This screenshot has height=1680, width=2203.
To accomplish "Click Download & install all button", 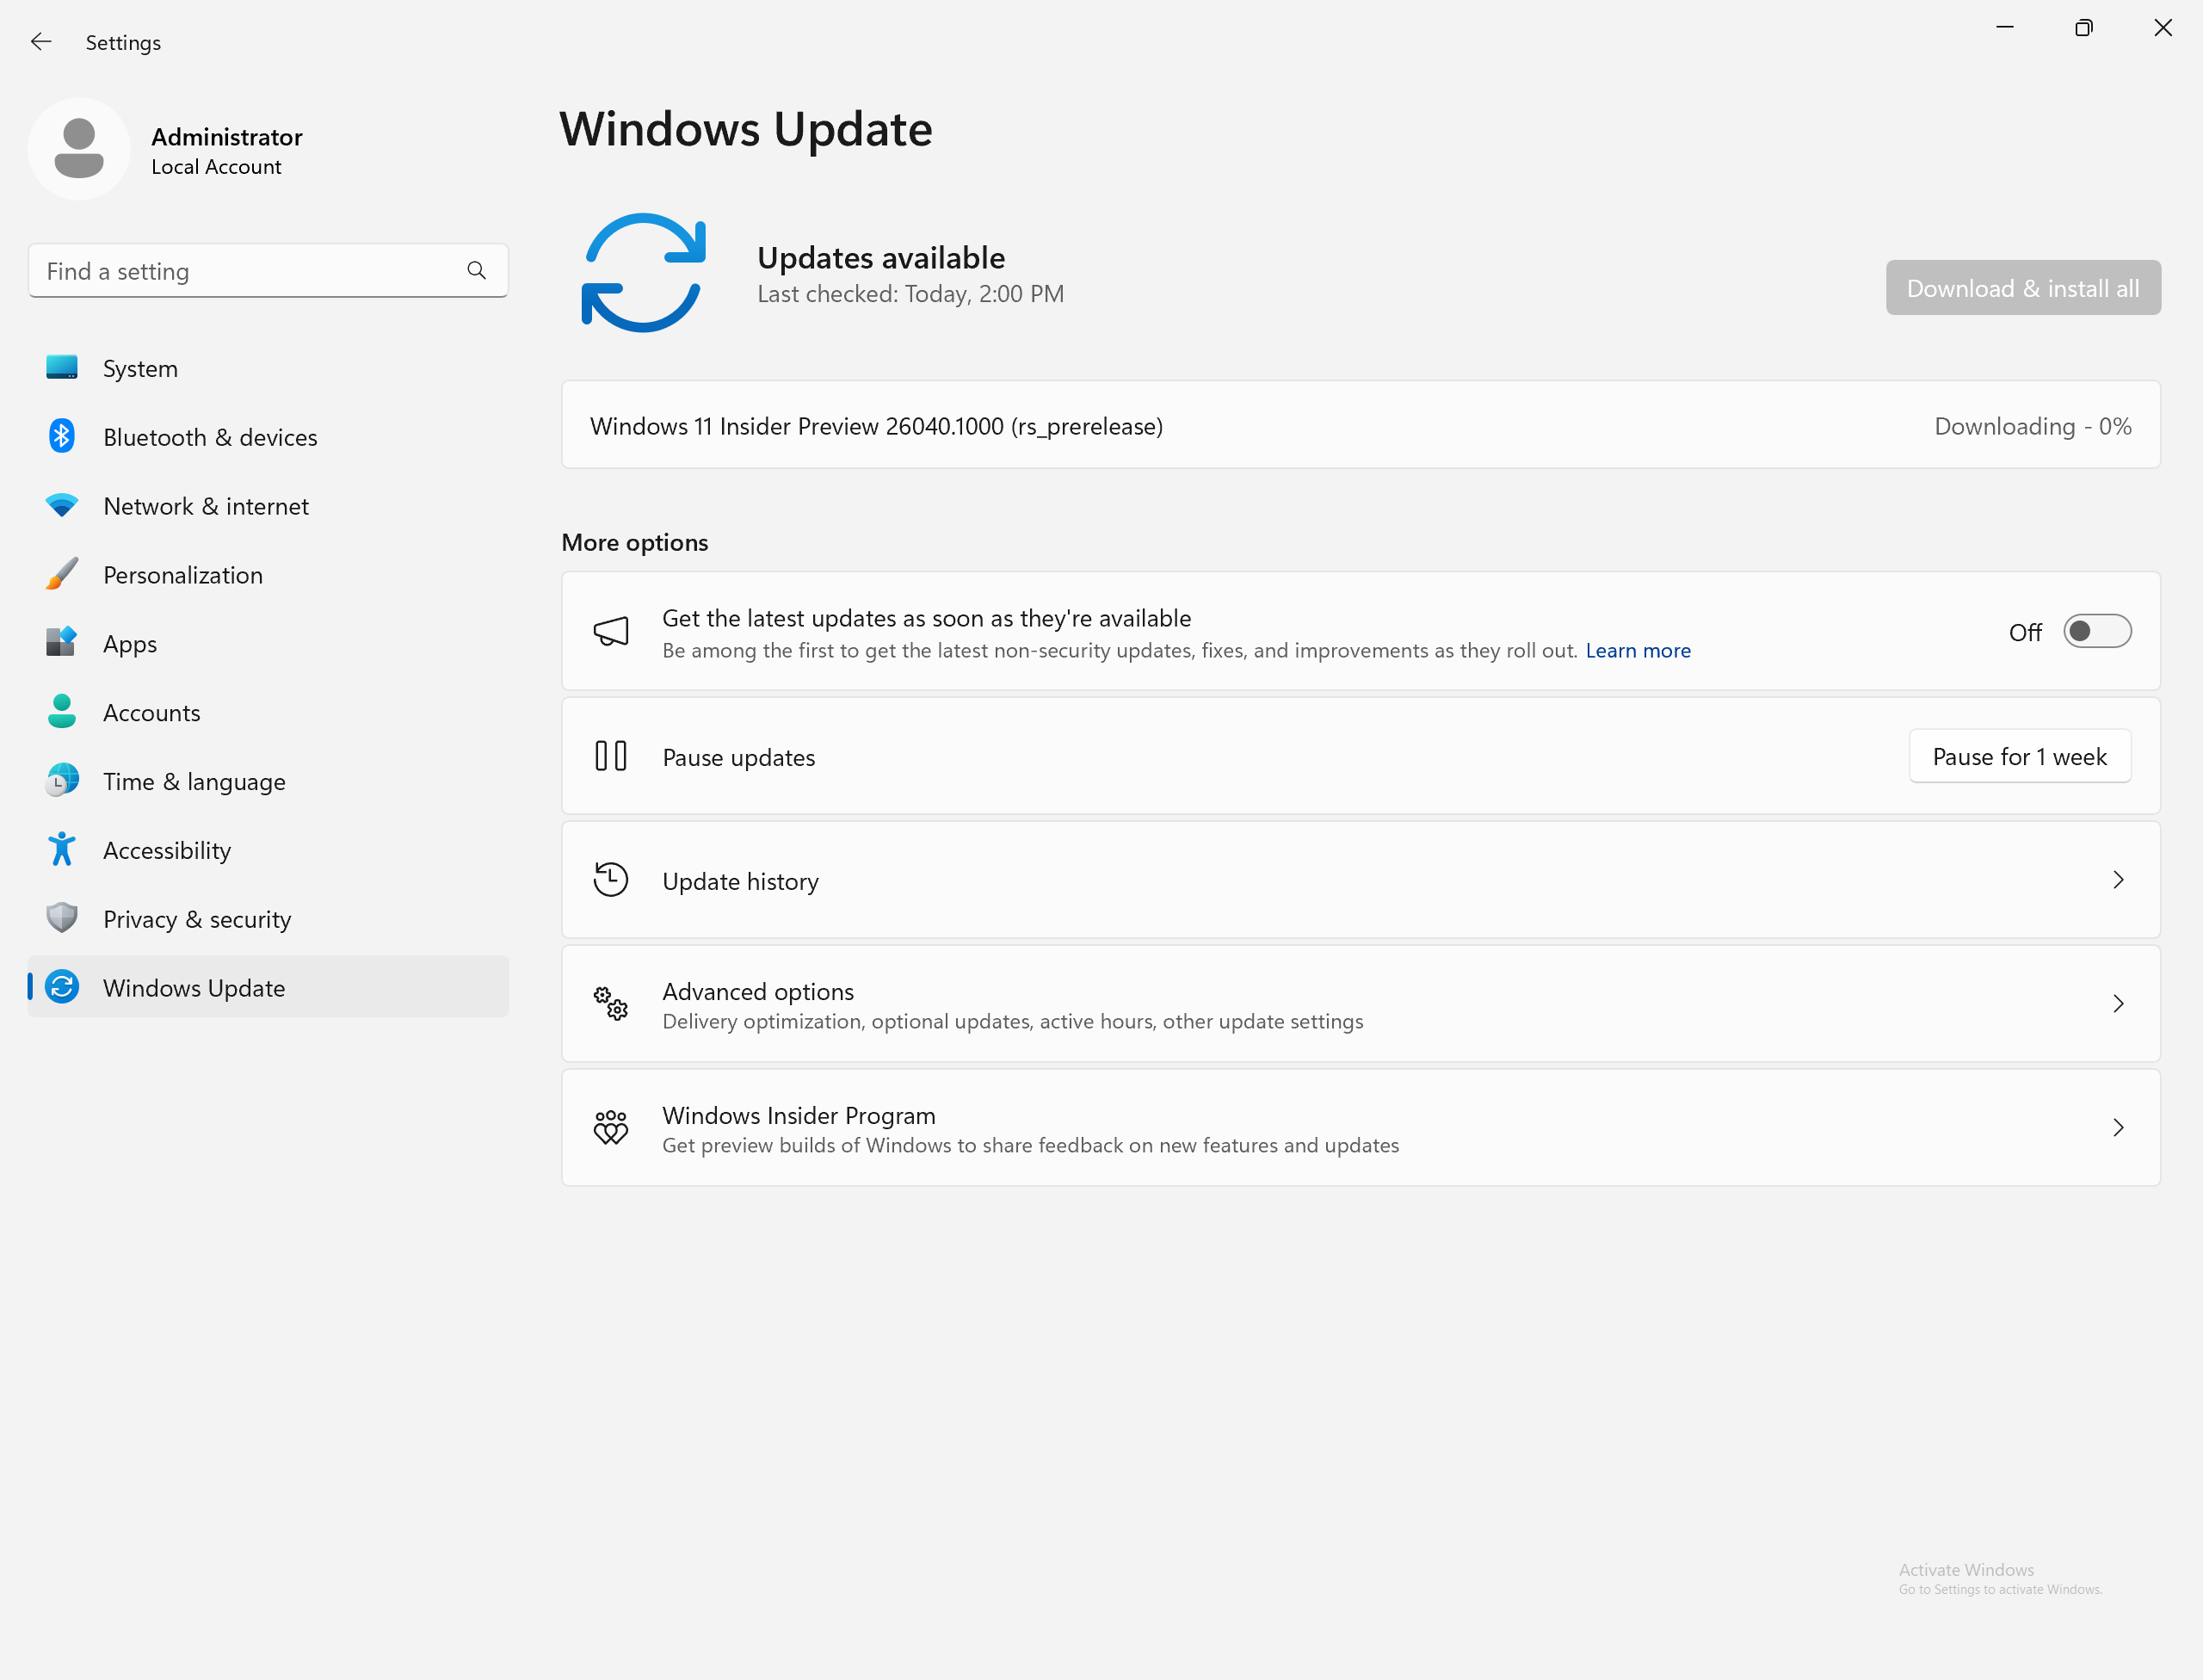I will click(x=2022, y=288).
